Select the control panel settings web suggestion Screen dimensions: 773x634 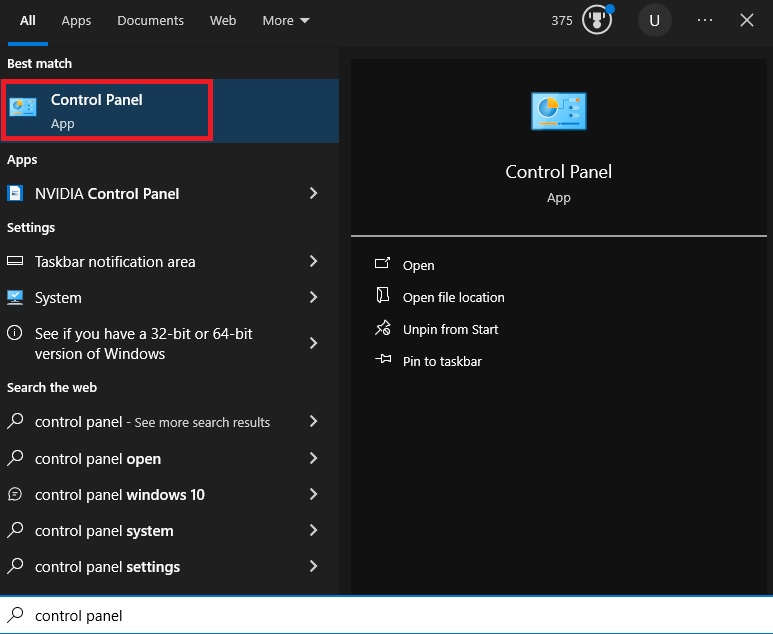click(x=107, y=566)
